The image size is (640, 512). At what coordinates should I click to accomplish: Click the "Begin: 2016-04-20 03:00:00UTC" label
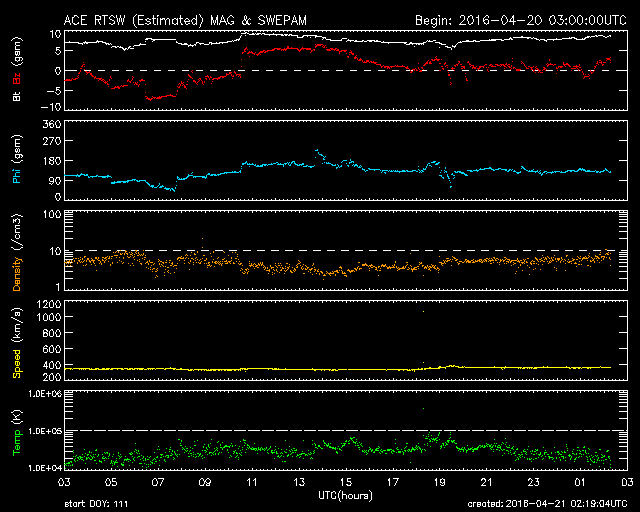[x=521, y=20]
